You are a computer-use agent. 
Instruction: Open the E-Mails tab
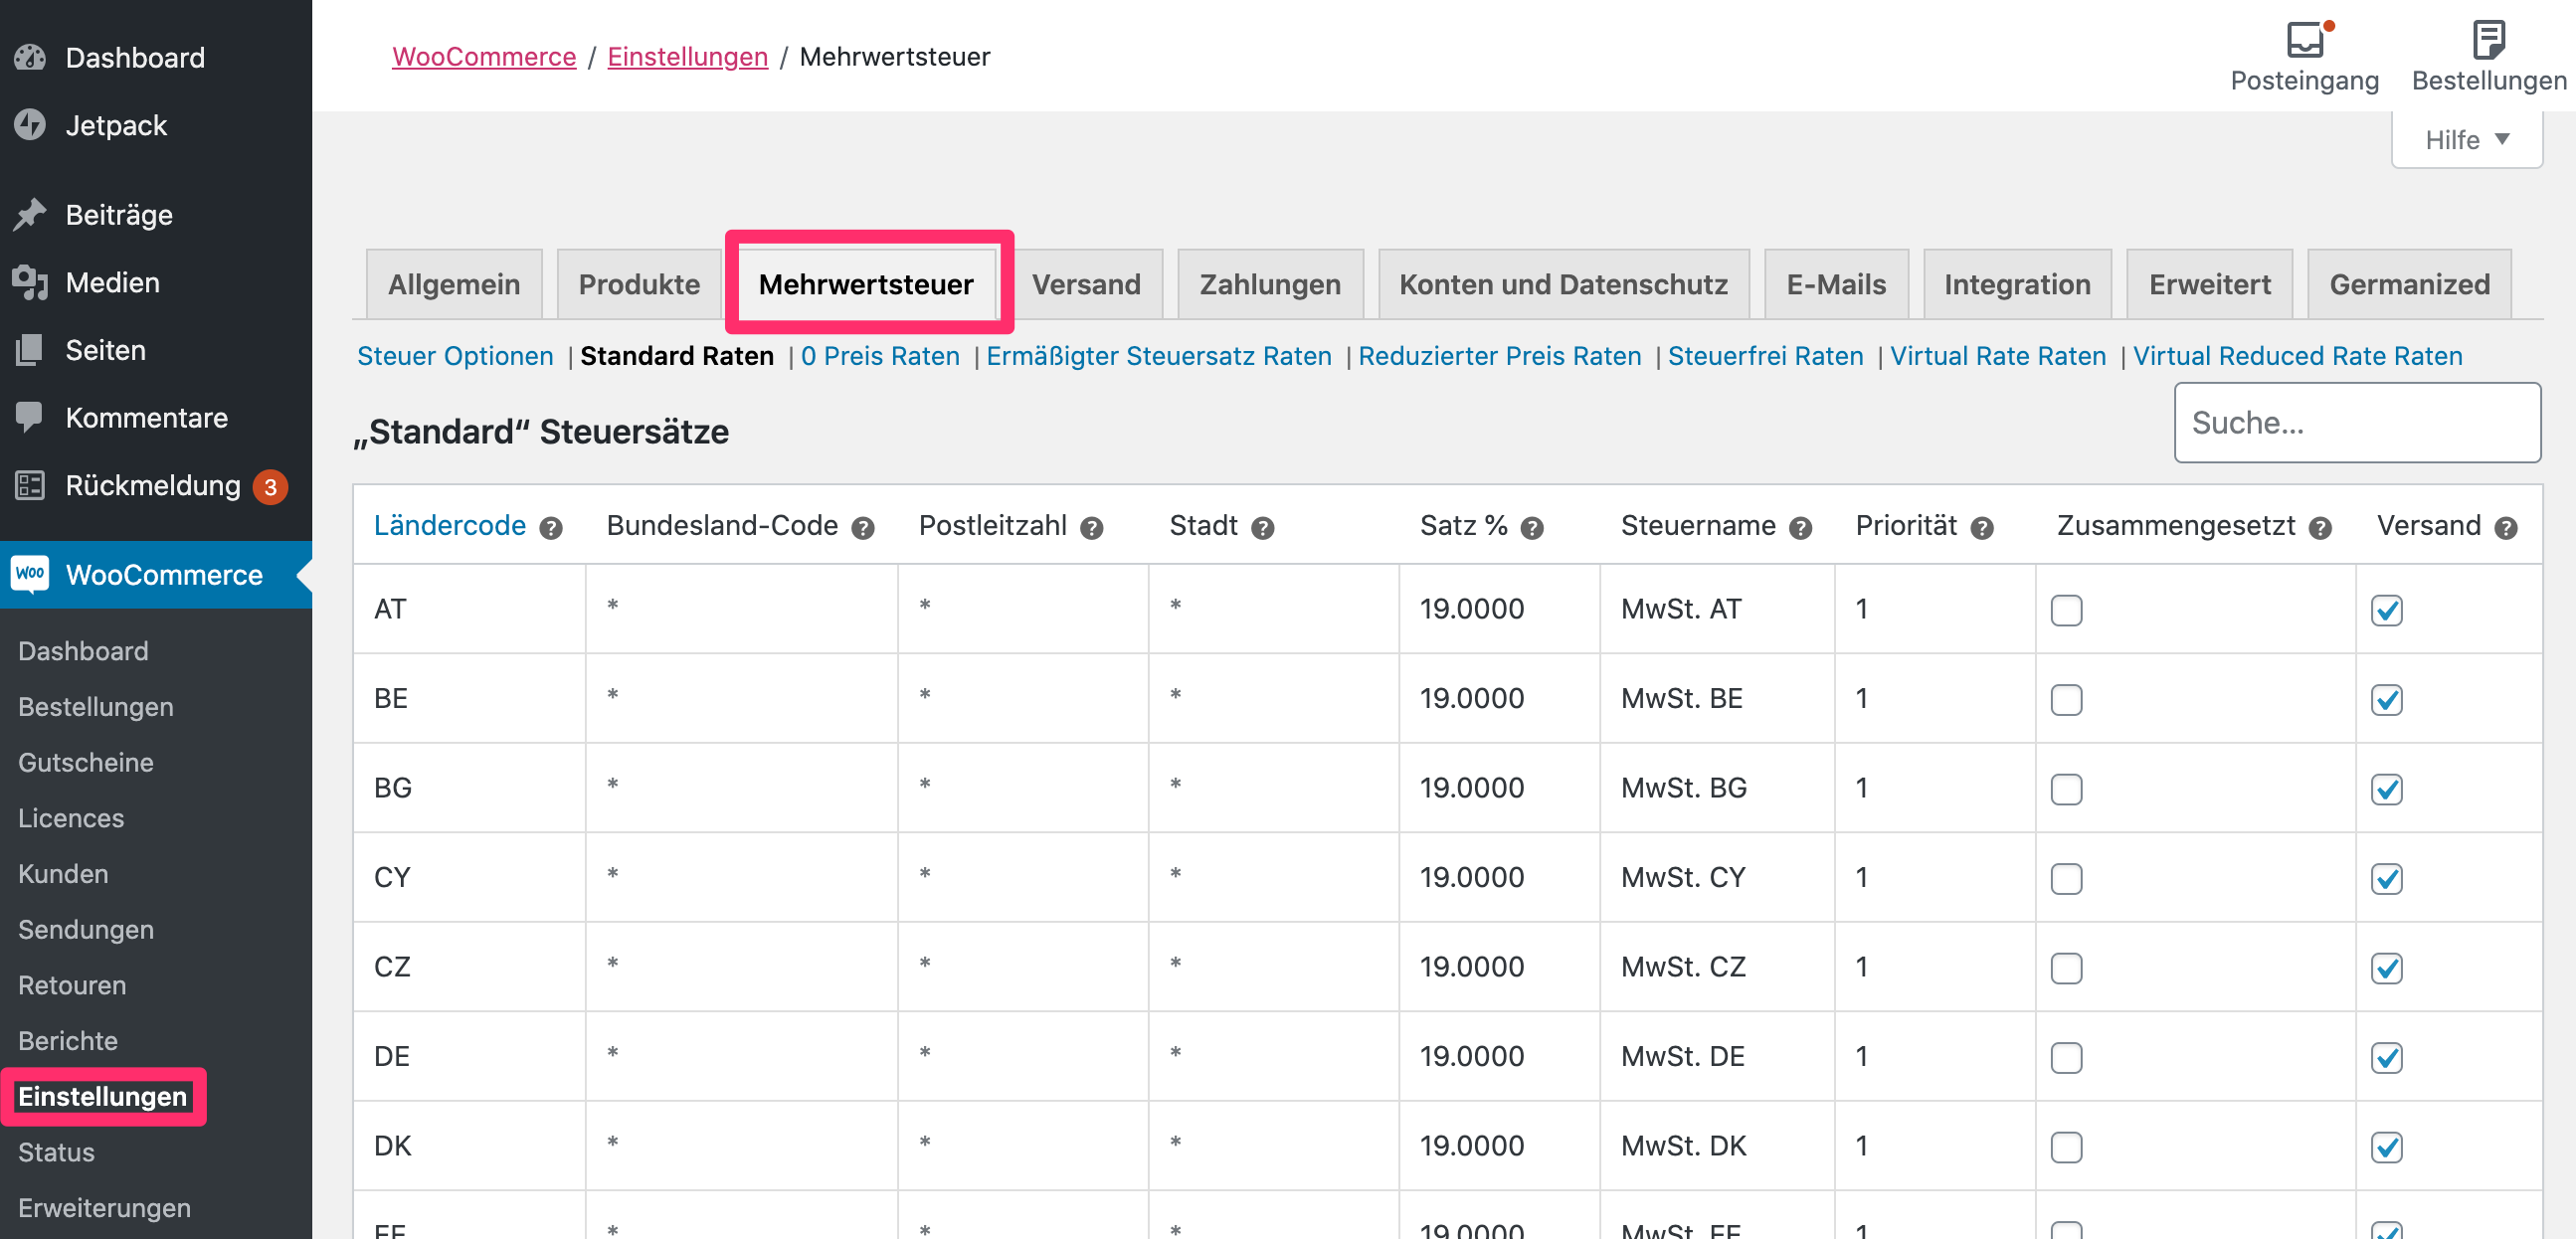1836,284
